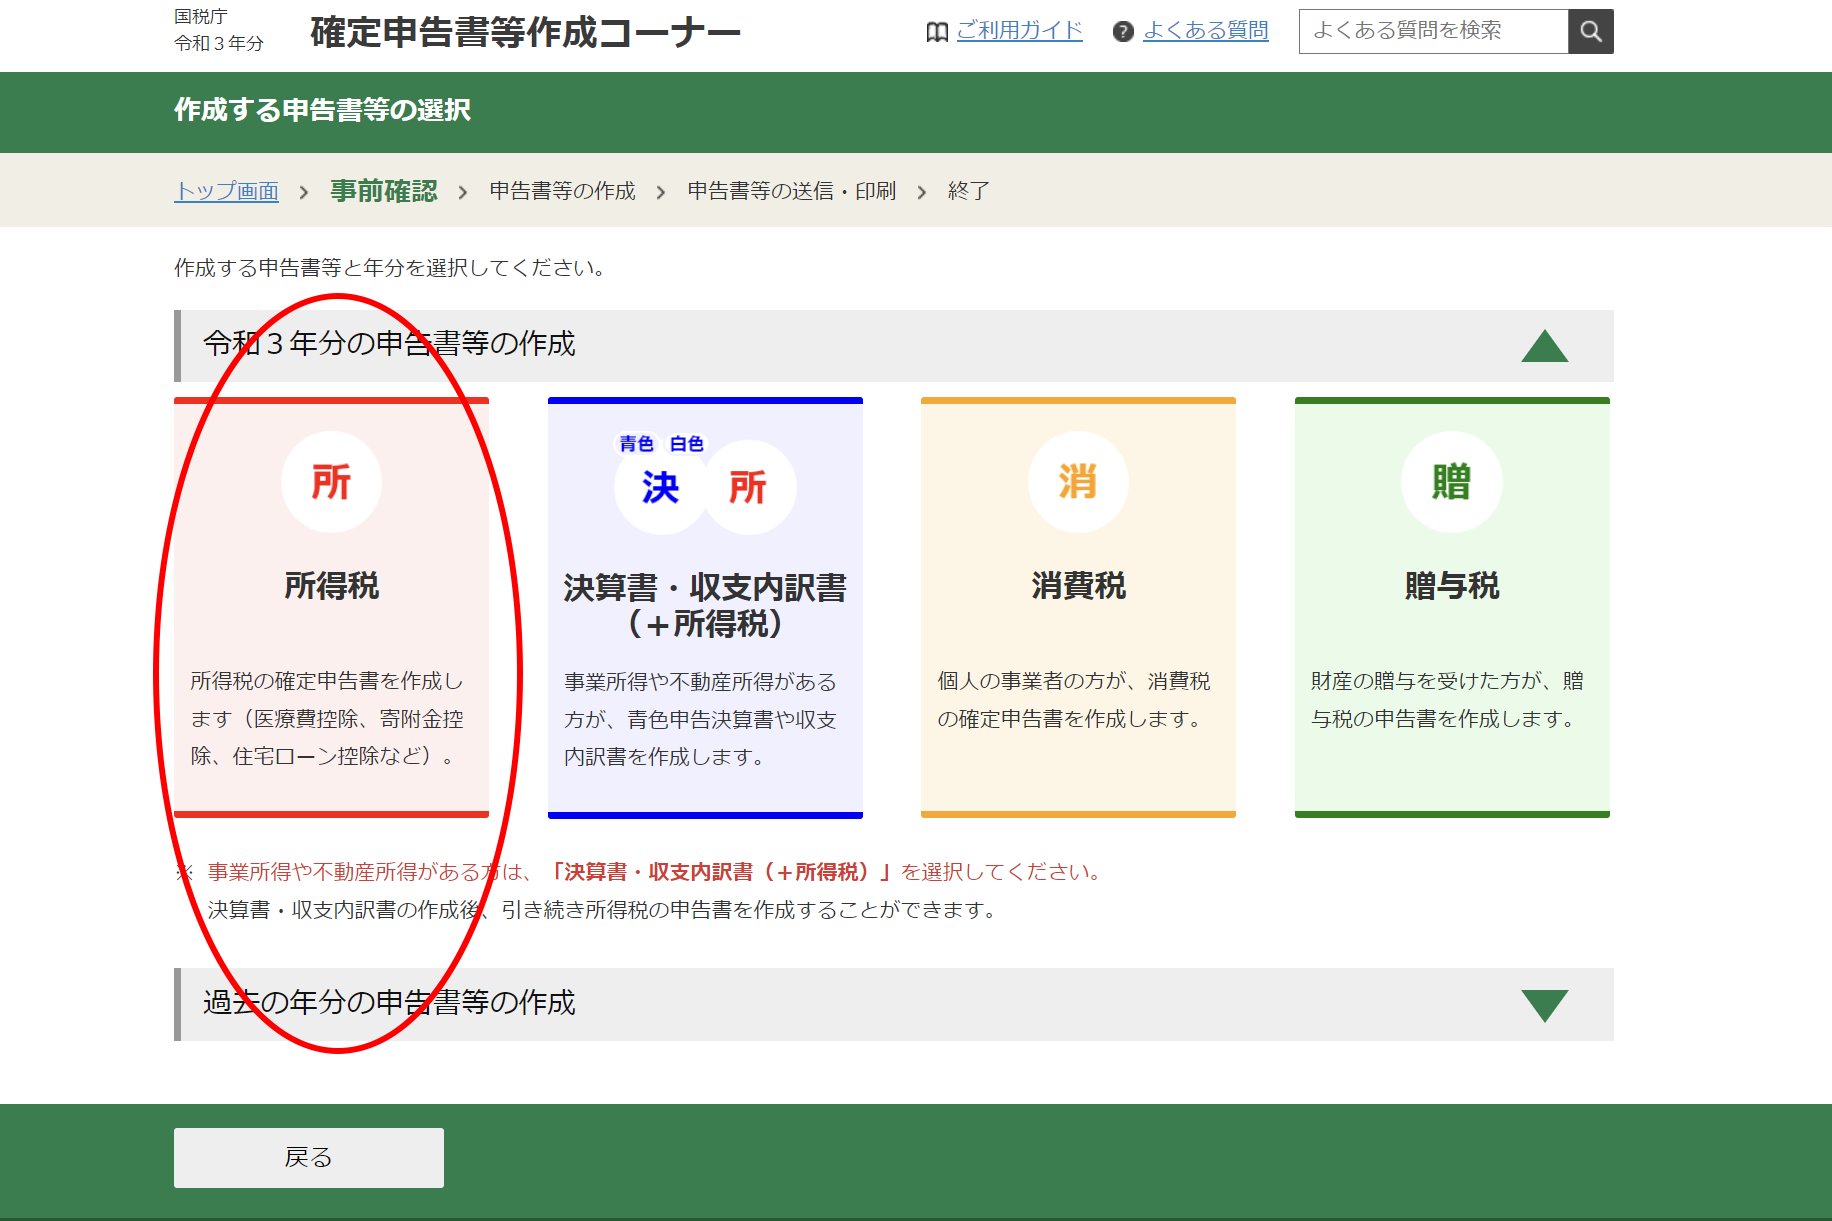
Task: Click the 所 icon in the blue card
Action: 748,488
